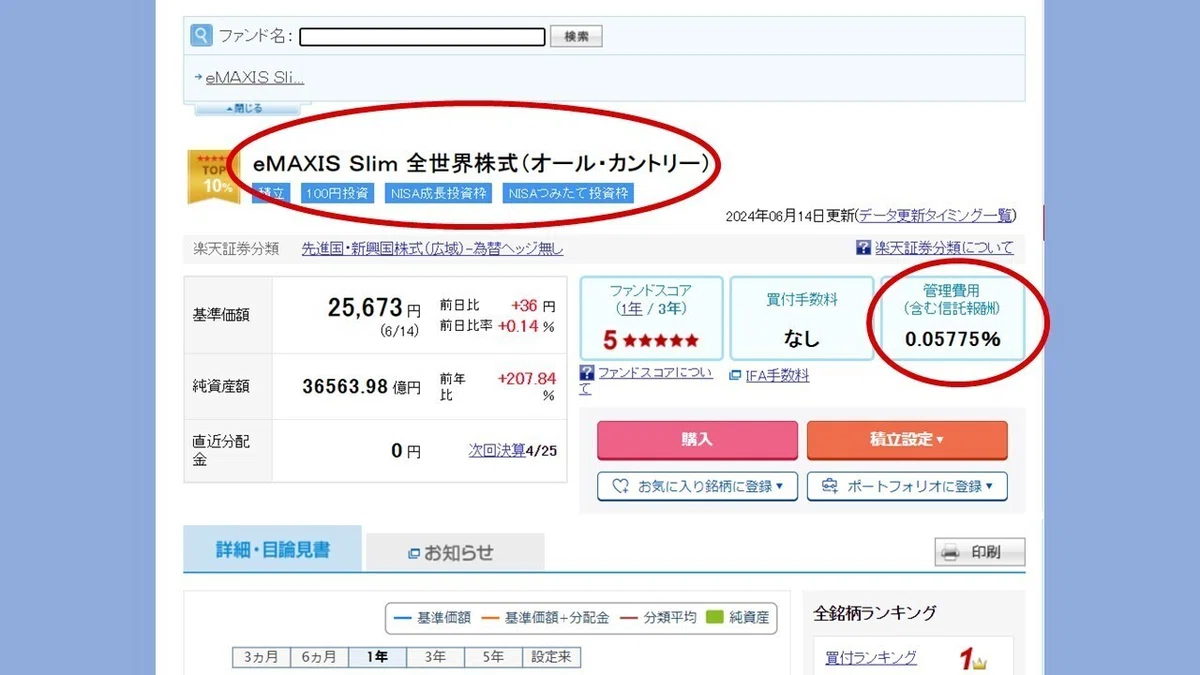Click the pink 購入 button
Screen dimensions: 1200x675
pyautogui.click(x=697, y=440)
